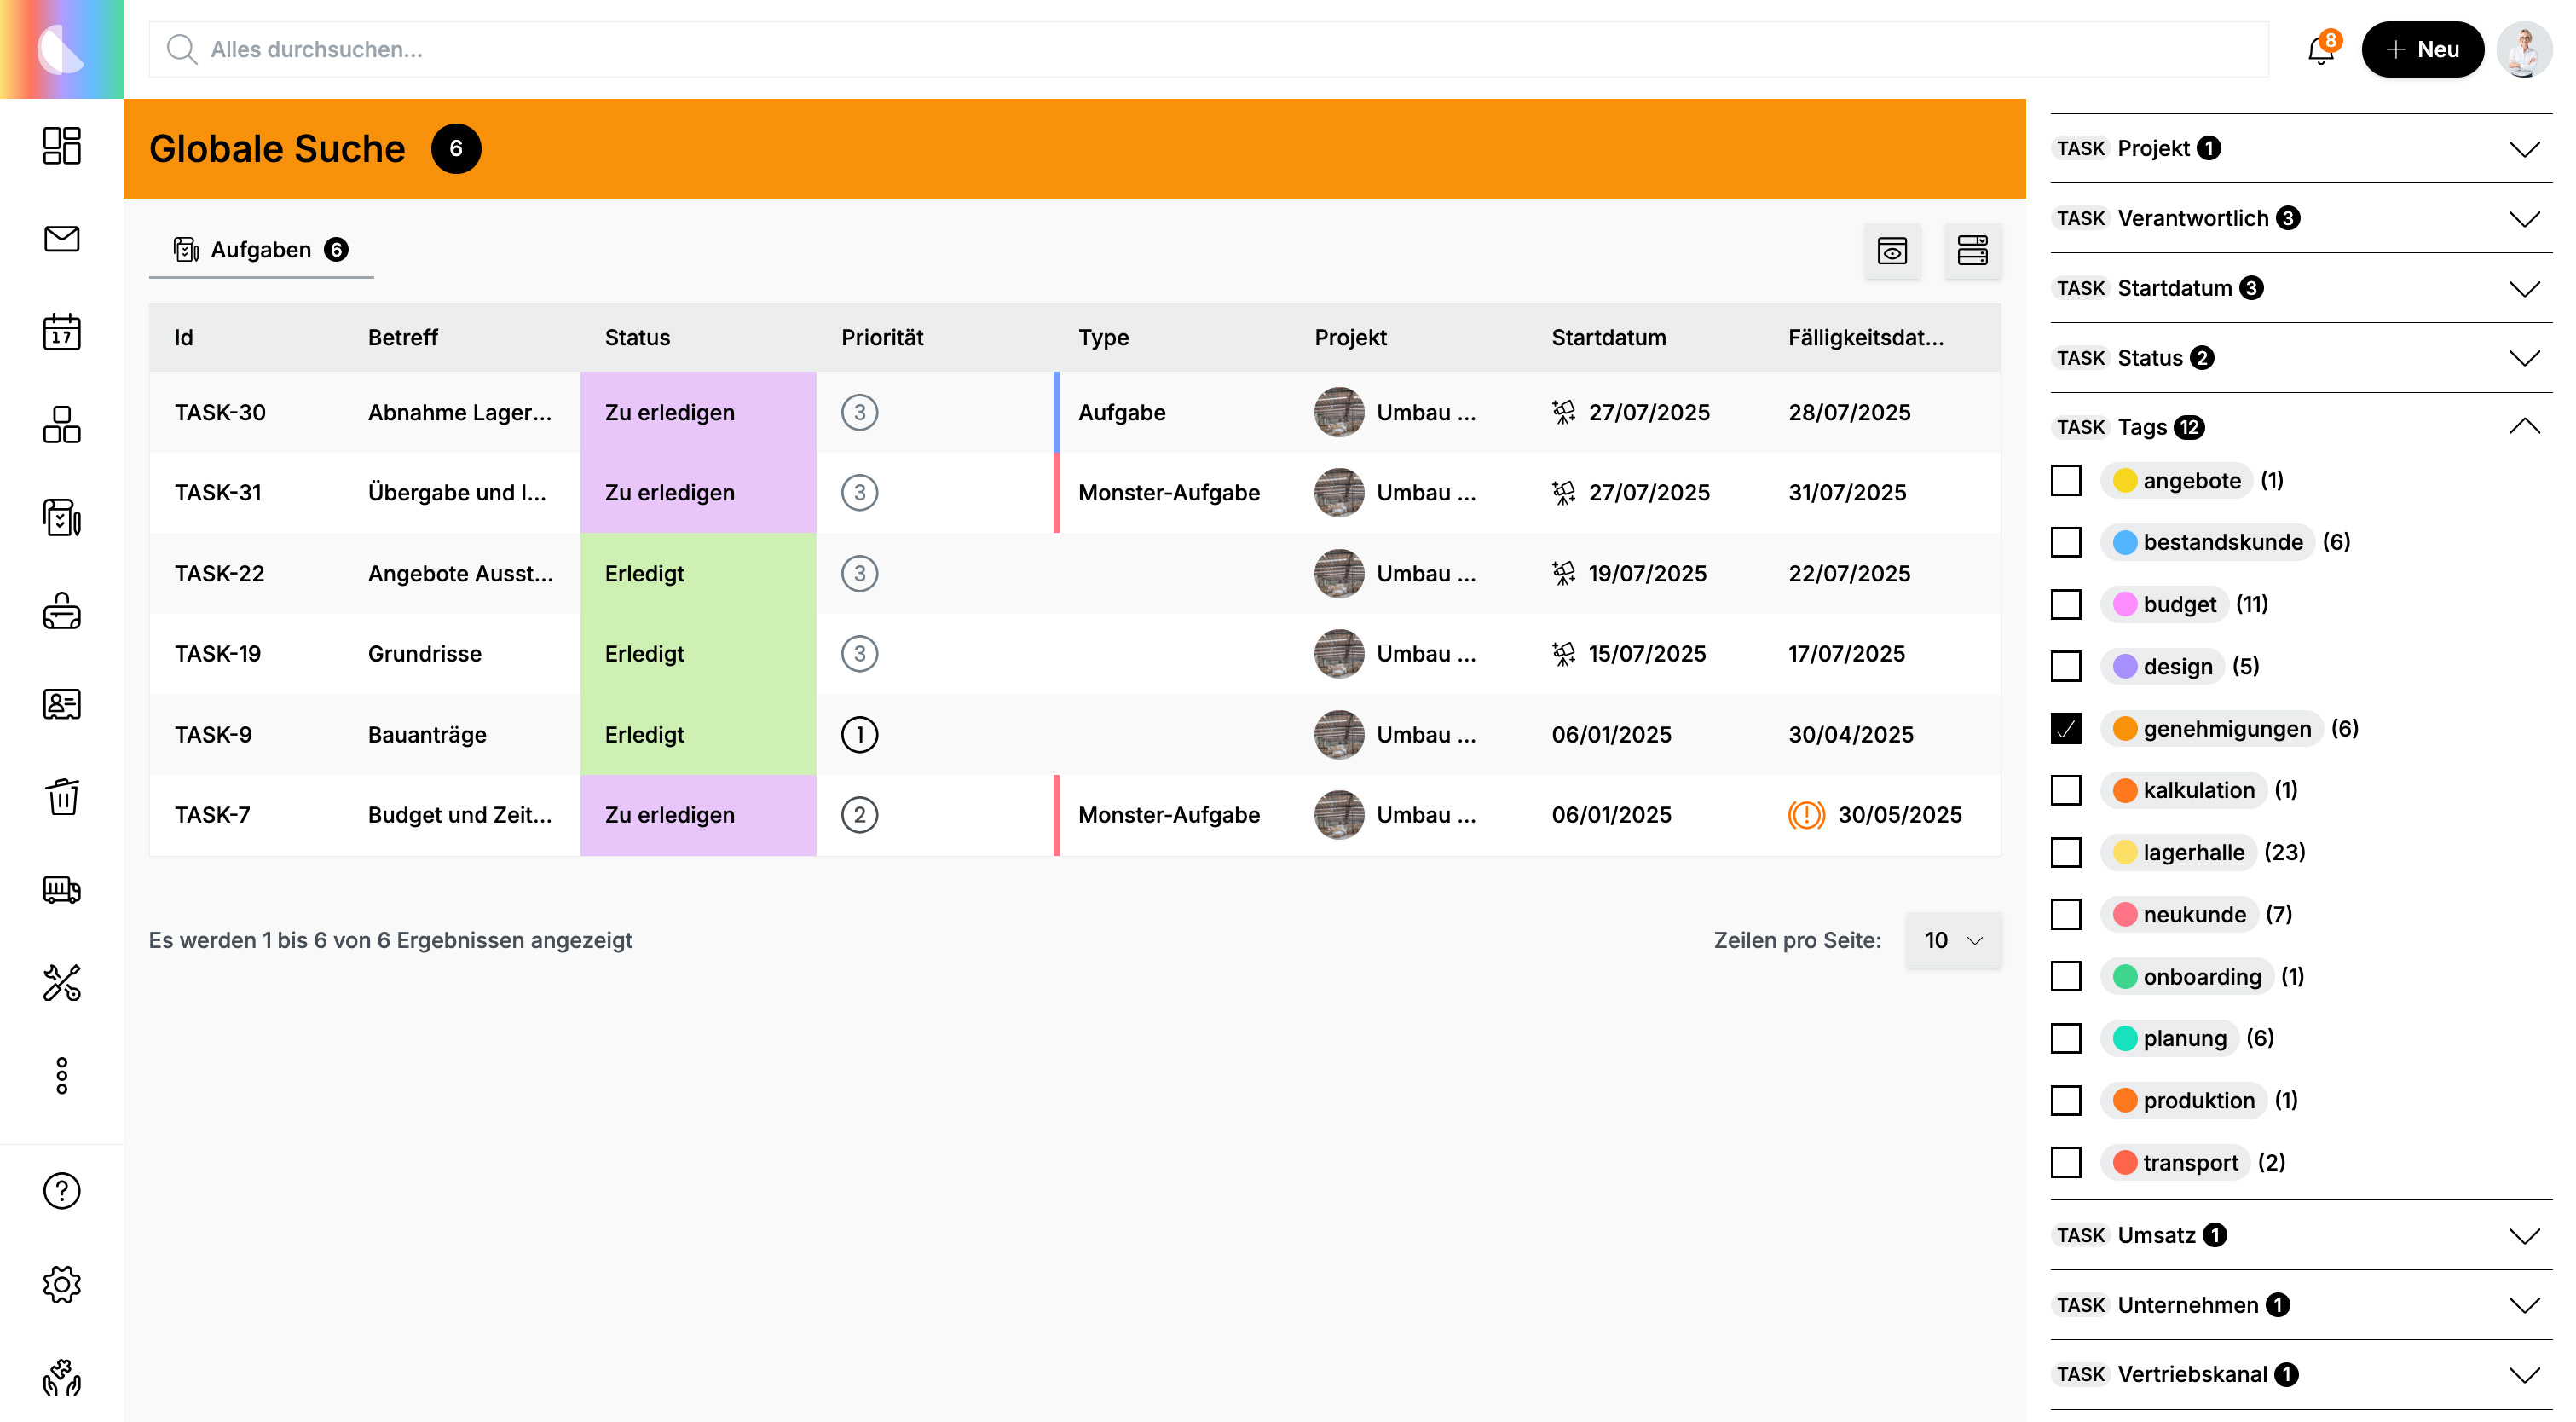Open the three-dot more icon in sidebar
The width and height of the screenshot is (2576, 1422).
pyautogui.click(x=62, y=1076)
